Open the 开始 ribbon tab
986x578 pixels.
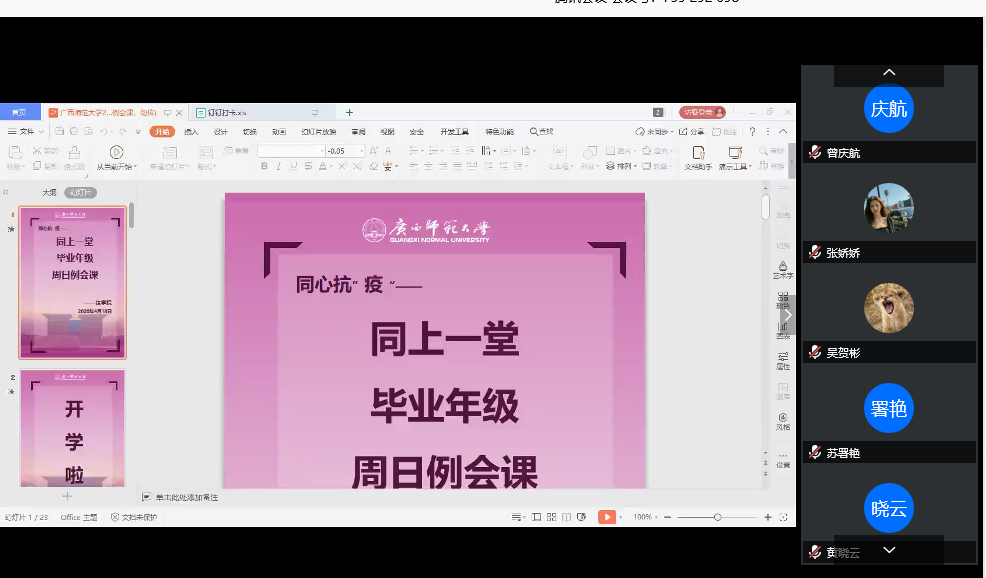(162, 131)
